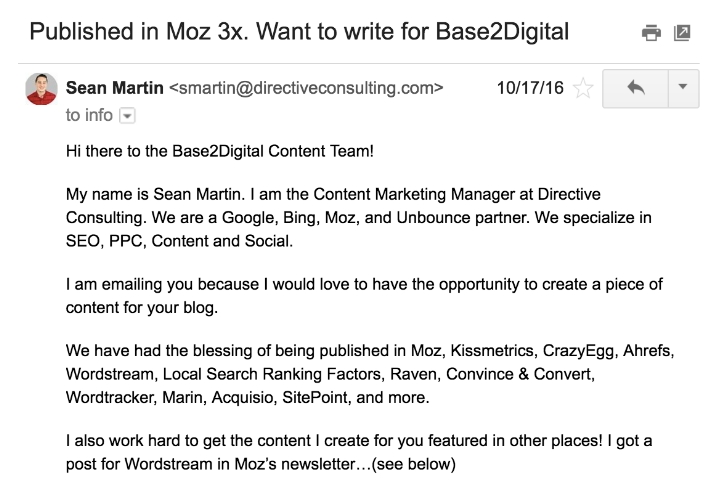The width and height of the screenshot is (713, 492).
Task: Click the paragraph 'We have had the blessing'
Action: [370, 374]
